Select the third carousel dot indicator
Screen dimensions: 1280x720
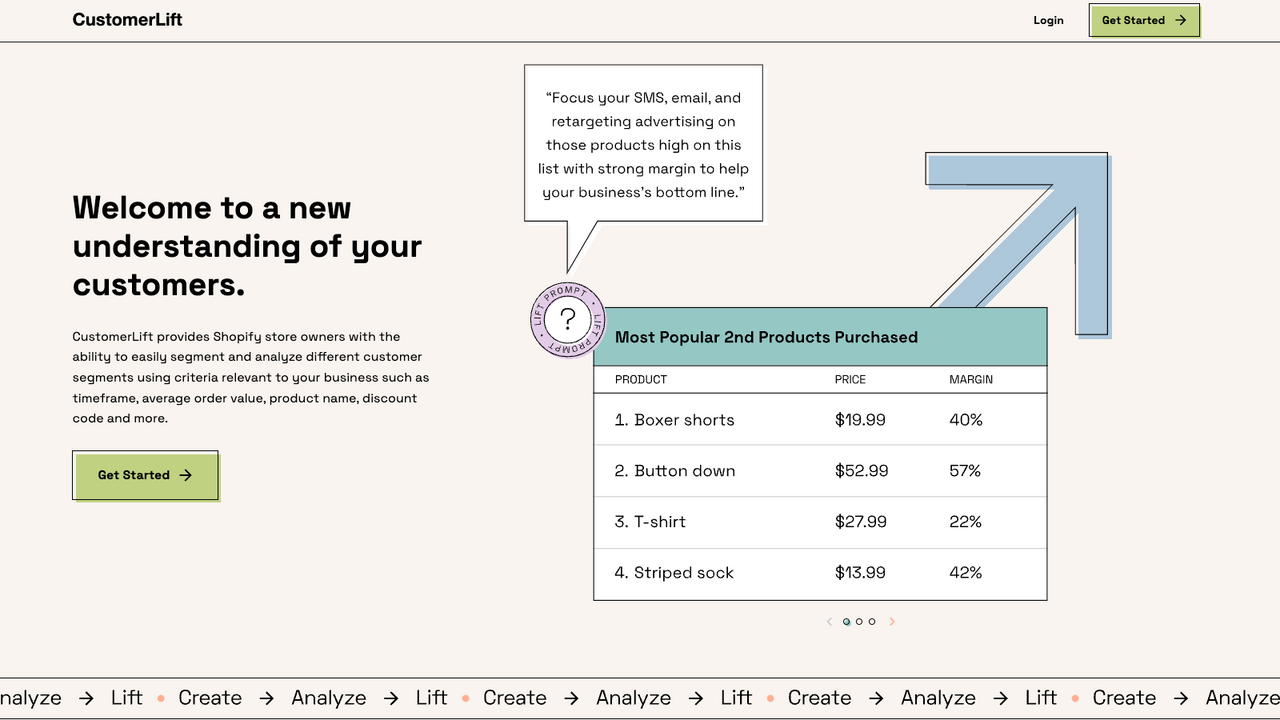point(872,622)
